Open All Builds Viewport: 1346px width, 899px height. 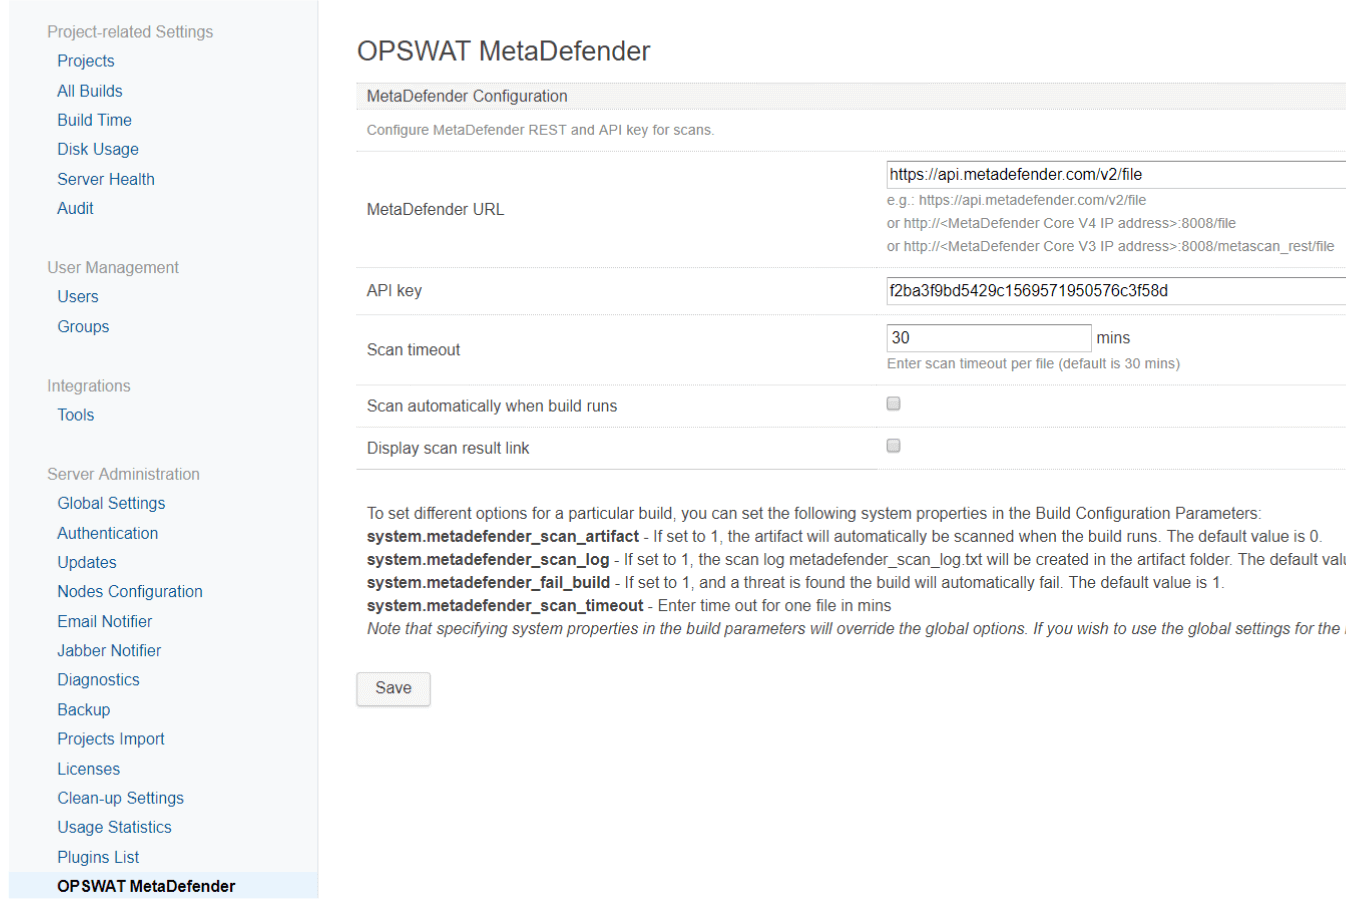89,90
